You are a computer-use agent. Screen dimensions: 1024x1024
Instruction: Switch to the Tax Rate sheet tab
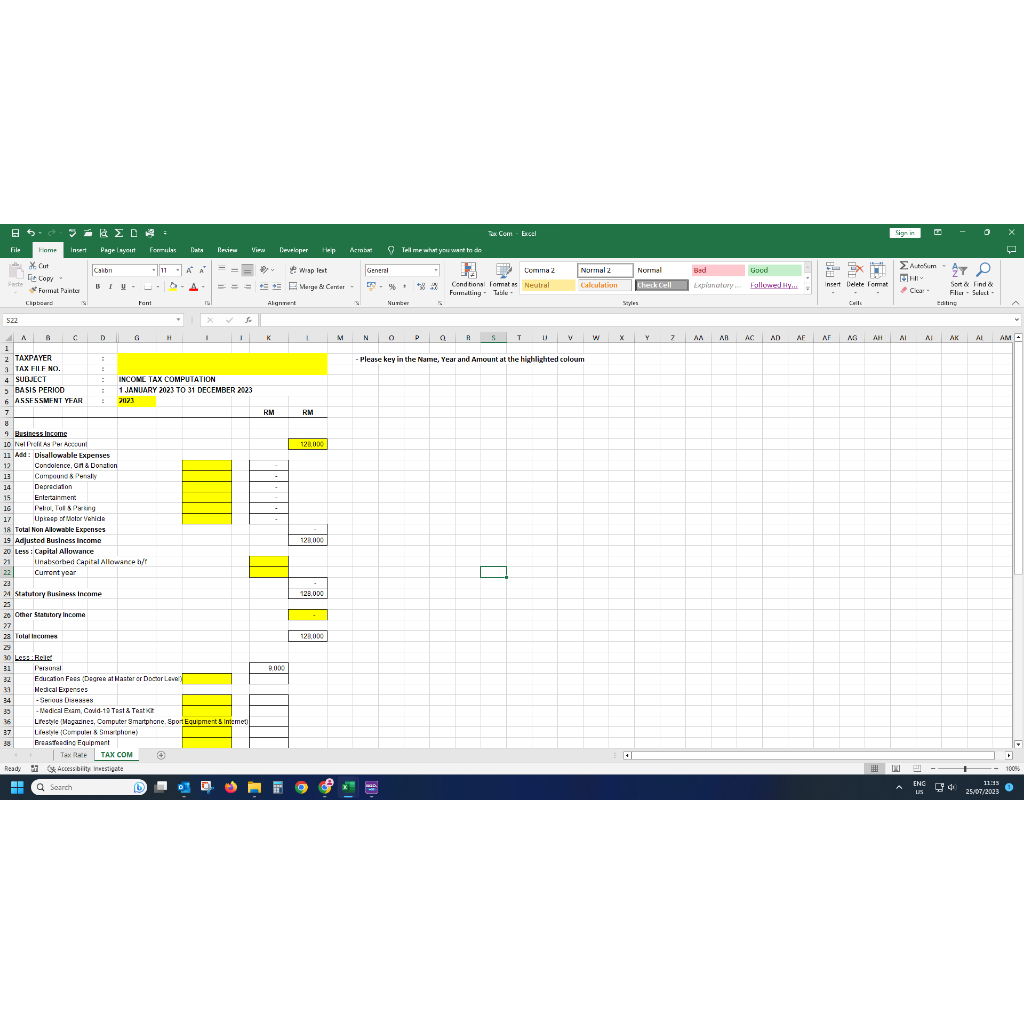click(73, 755)
